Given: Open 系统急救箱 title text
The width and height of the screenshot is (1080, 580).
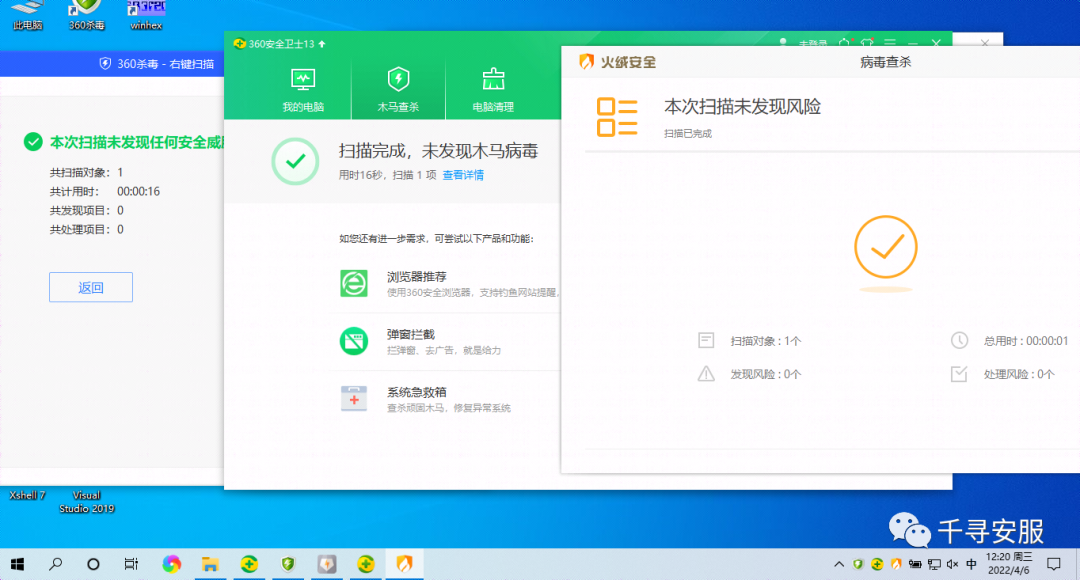Looking at the screenshot, I should tap(417, 392).
